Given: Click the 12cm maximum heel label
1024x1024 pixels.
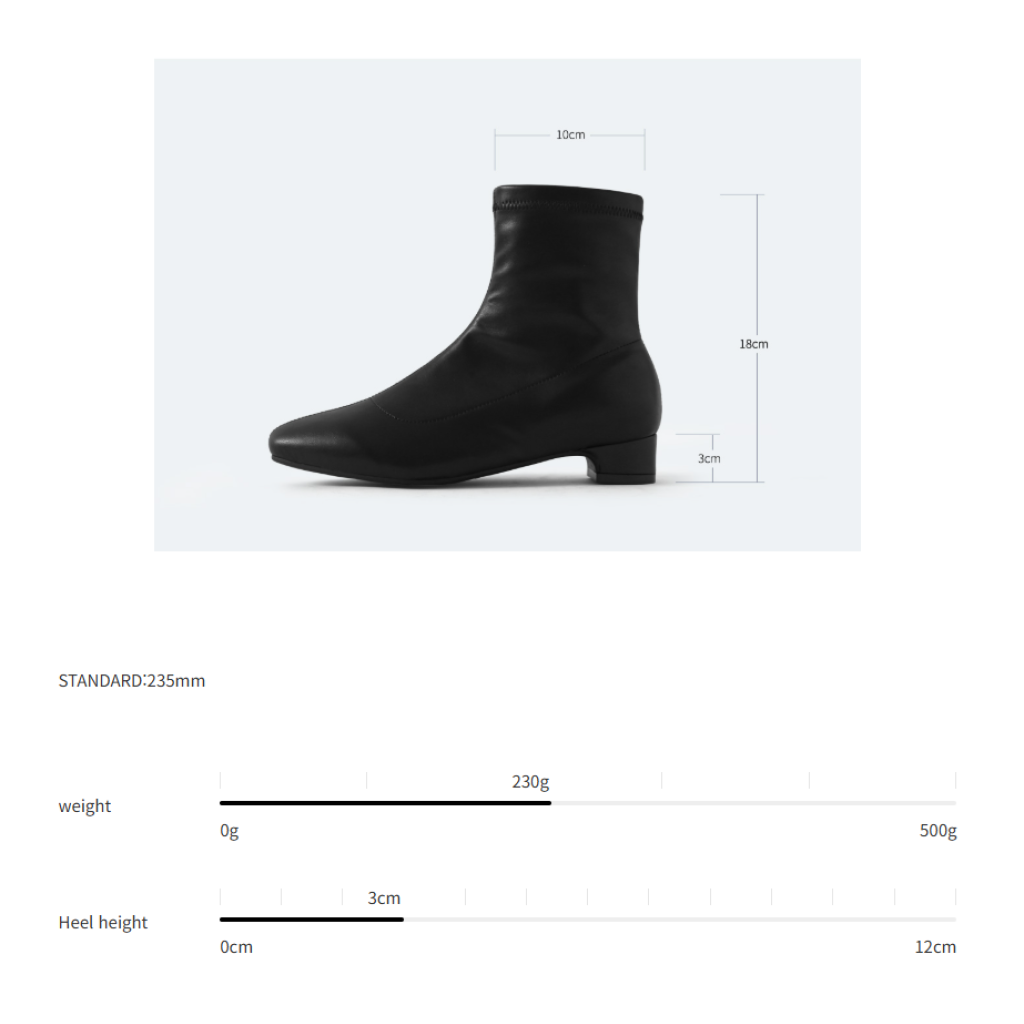Looking at the screenshot, I should 935,947.
